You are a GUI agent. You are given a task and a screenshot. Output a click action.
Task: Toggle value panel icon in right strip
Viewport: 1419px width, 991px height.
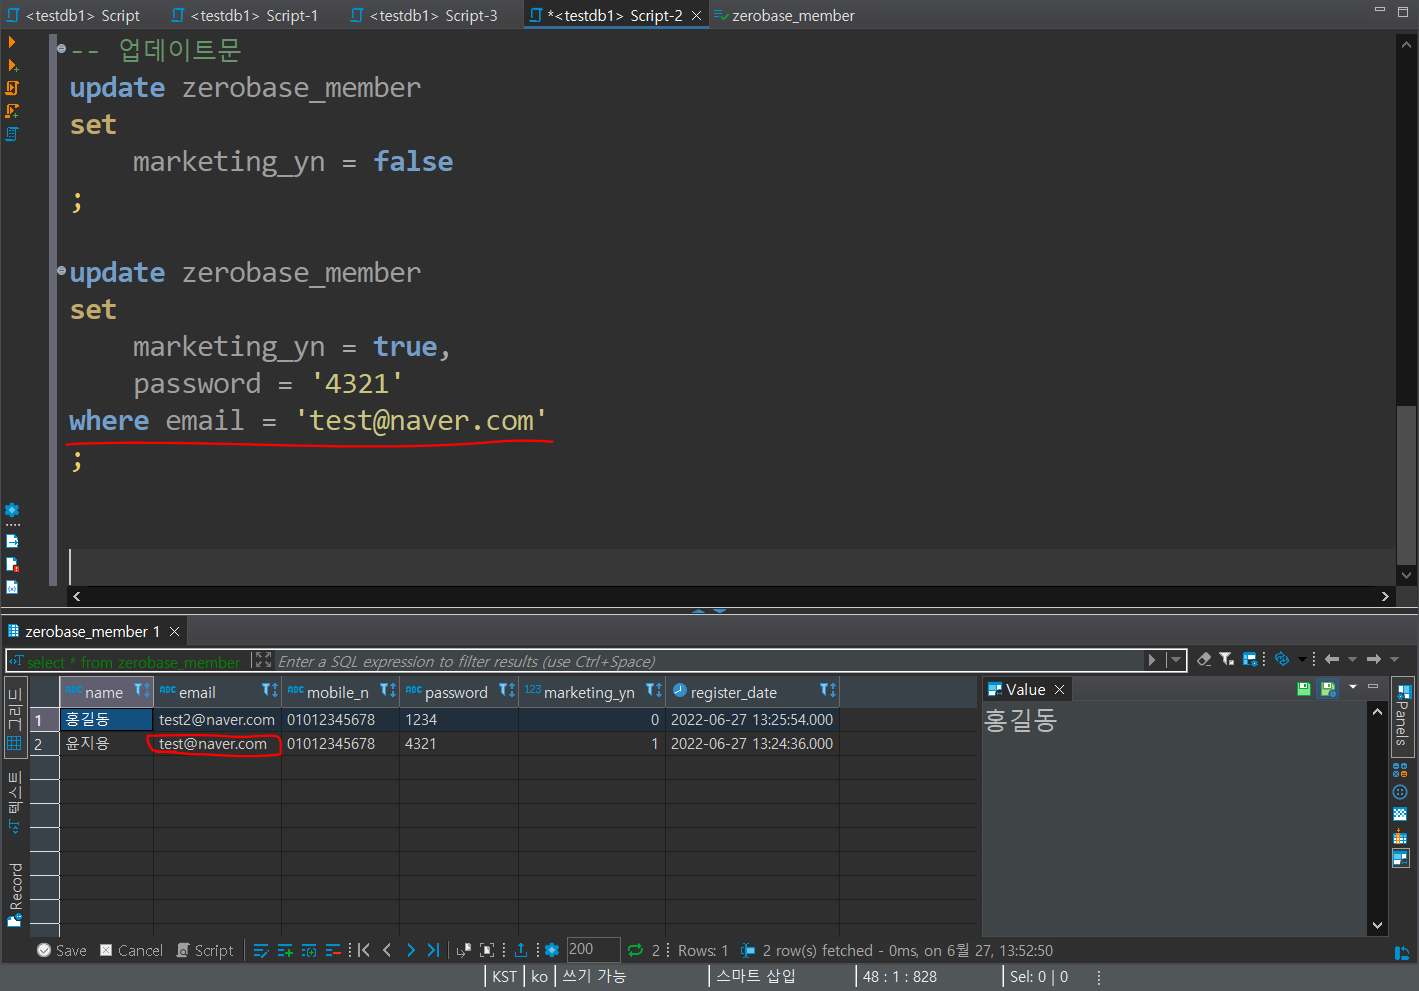(1401, 858)
